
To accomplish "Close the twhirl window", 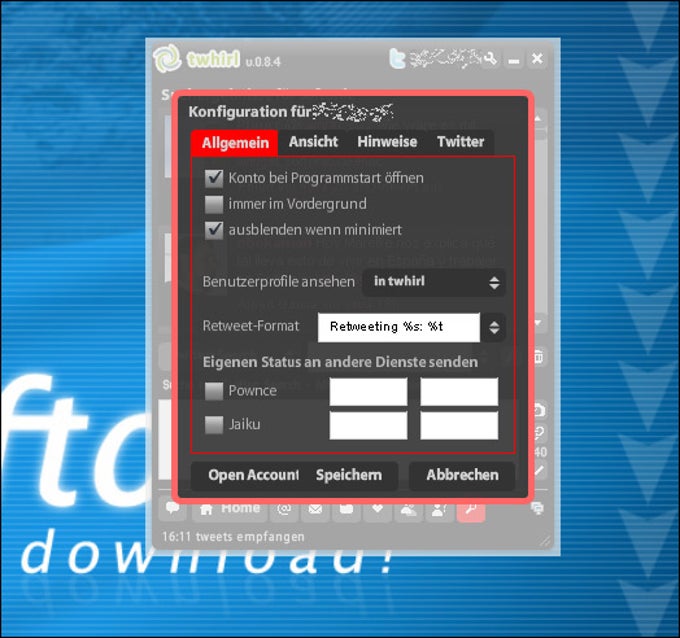I will click(x=537, y=59).
